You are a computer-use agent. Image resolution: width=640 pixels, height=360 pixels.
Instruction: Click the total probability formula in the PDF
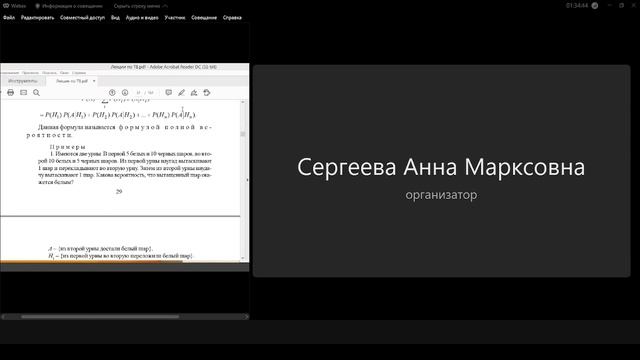[x=118, y=115]
